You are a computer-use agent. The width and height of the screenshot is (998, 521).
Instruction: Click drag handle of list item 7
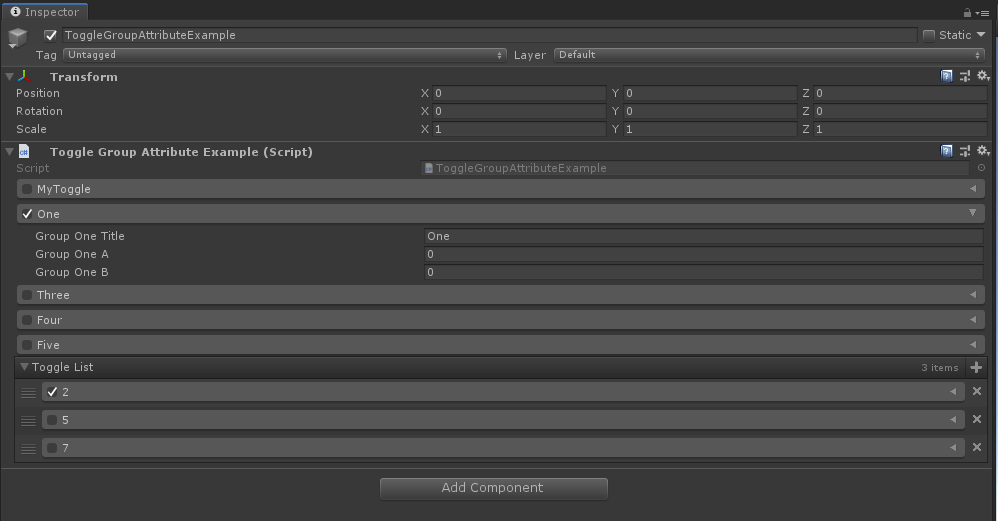(x=28, y=448)
